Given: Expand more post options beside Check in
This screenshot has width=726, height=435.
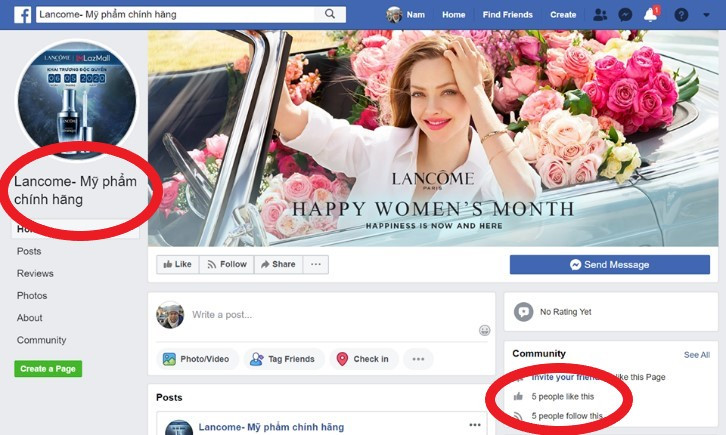Looking at the screenshot, I should [x=418, y=359].
